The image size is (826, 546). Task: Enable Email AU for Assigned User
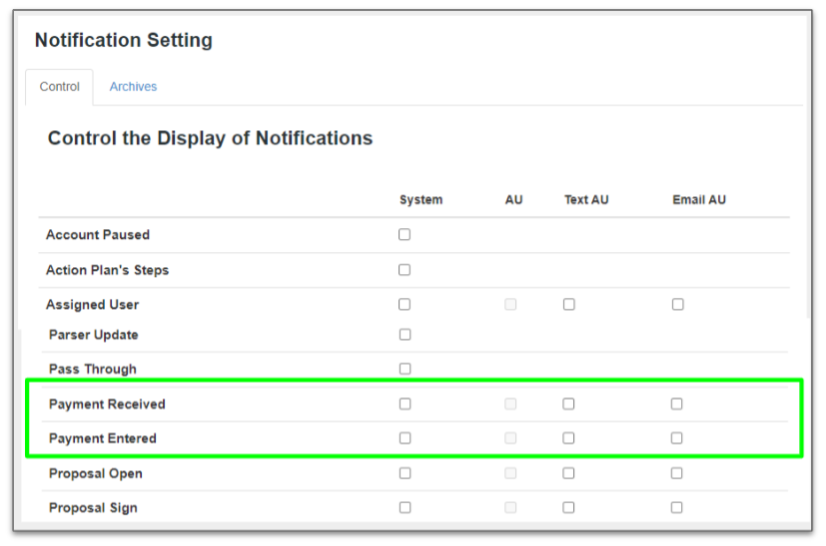click(677, 305)
